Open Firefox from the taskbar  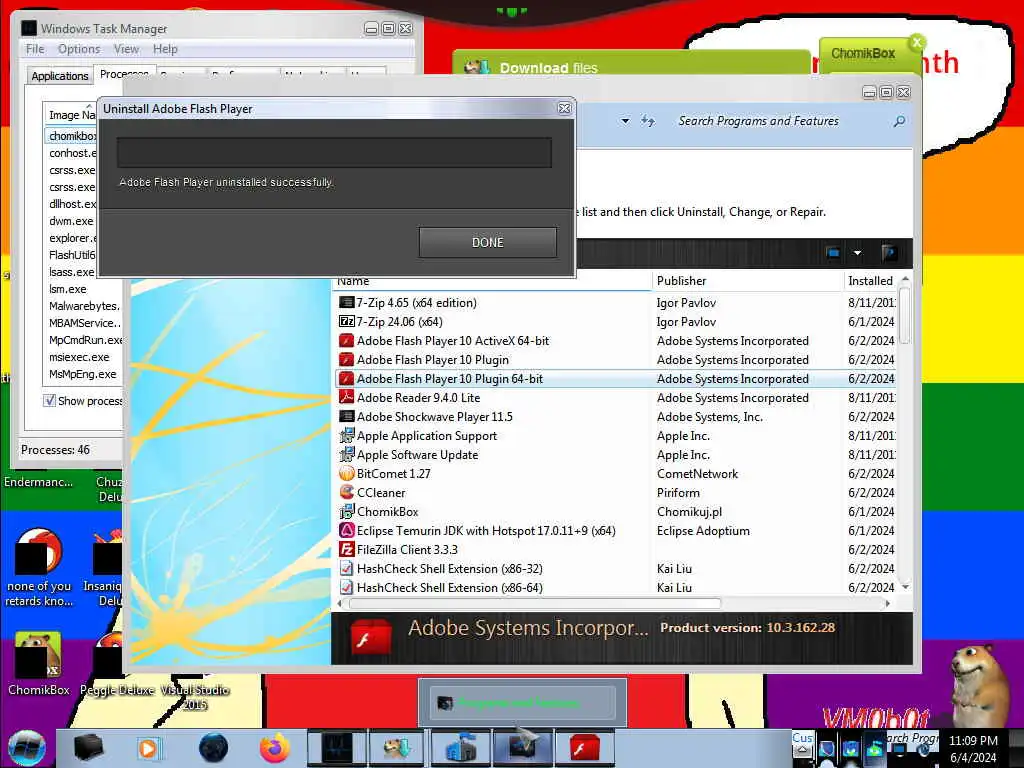275,747
